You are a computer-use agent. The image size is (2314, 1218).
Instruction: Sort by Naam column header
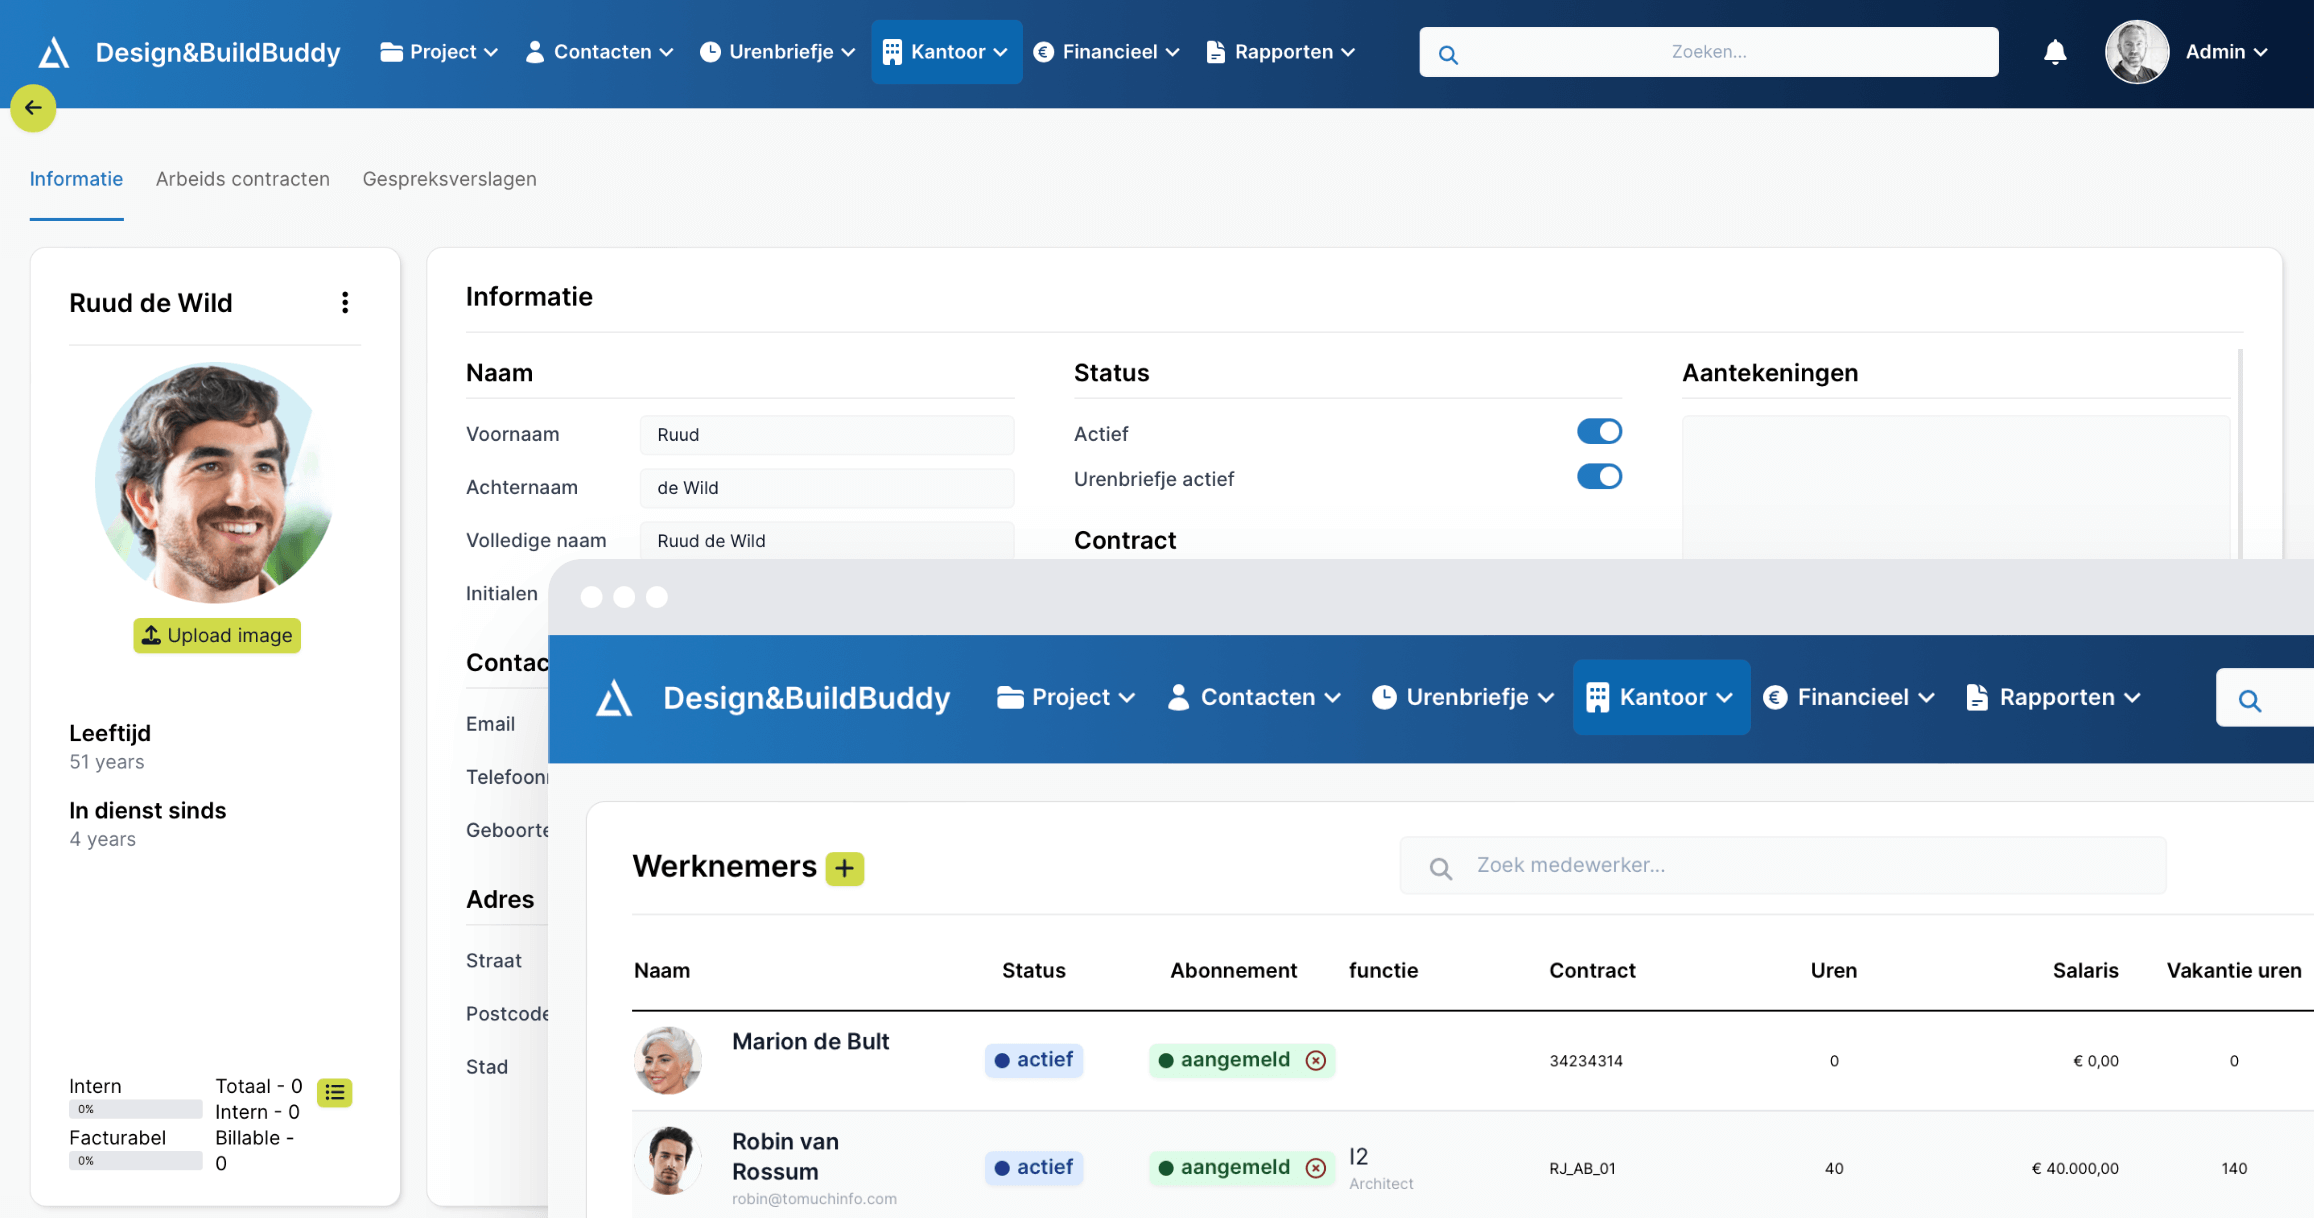coord(662,970)
